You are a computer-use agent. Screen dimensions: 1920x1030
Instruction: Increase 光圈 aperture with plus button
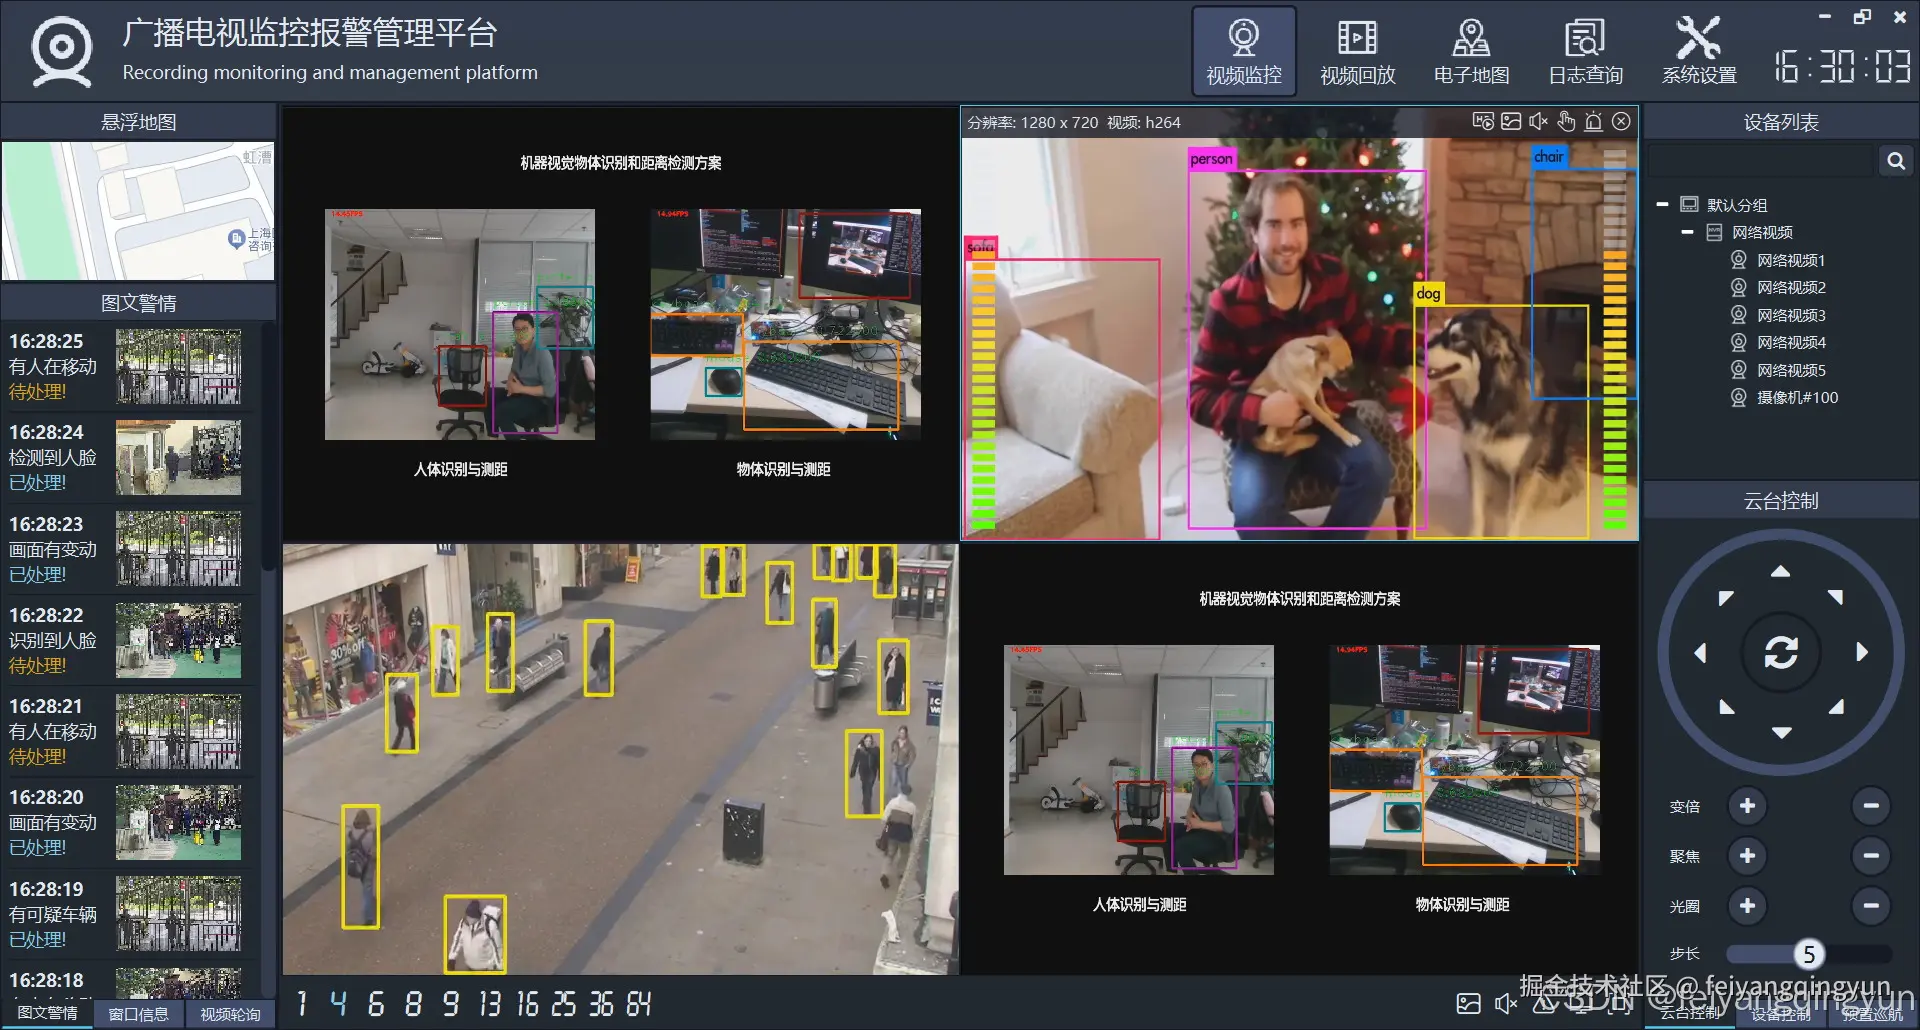pyautogui.click(x=1747, y=906)
